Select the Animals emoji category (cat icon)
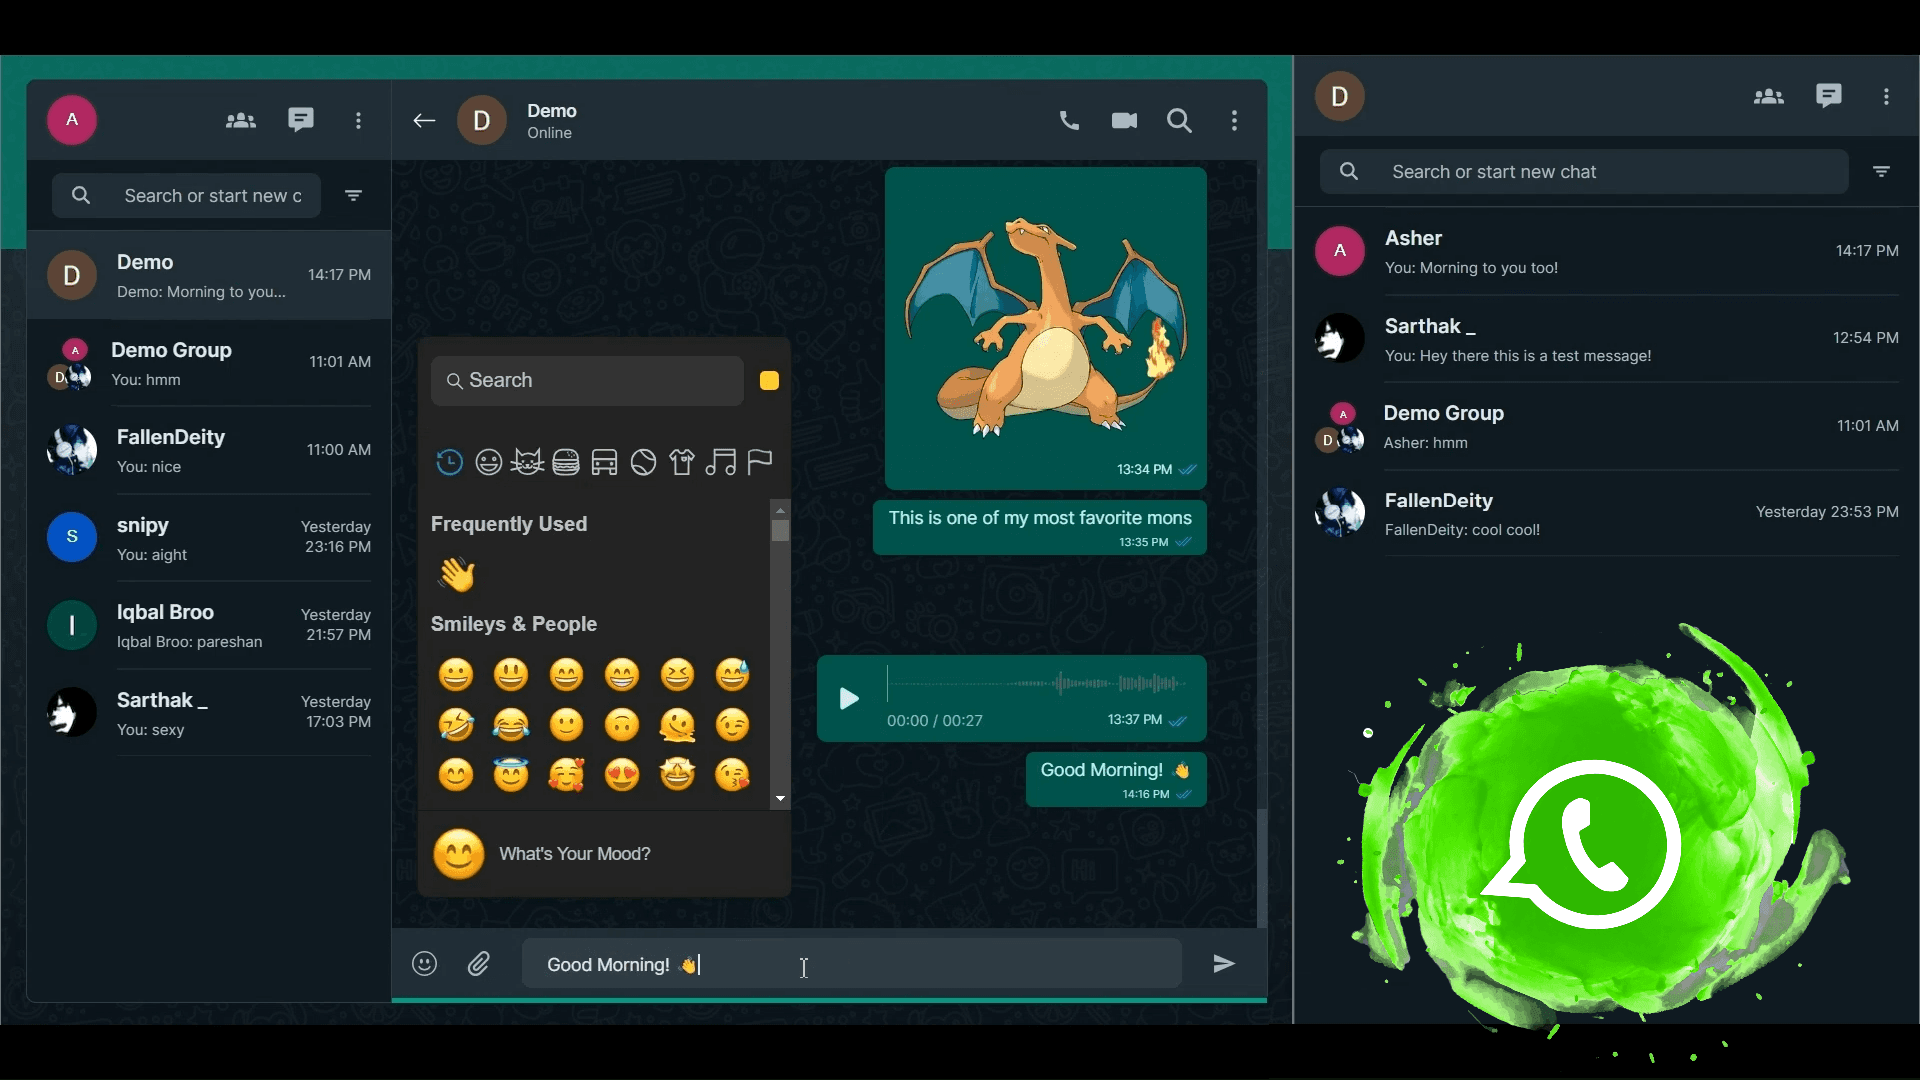The image size is (1920, 1080). [x=527, y=462]
